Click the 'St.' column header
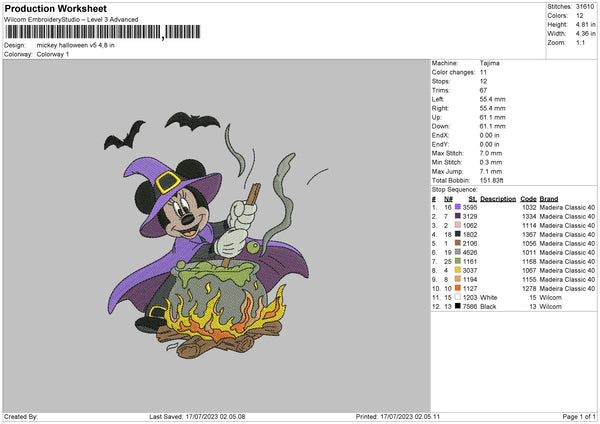 pyautogui.click(x=473, y=199)
